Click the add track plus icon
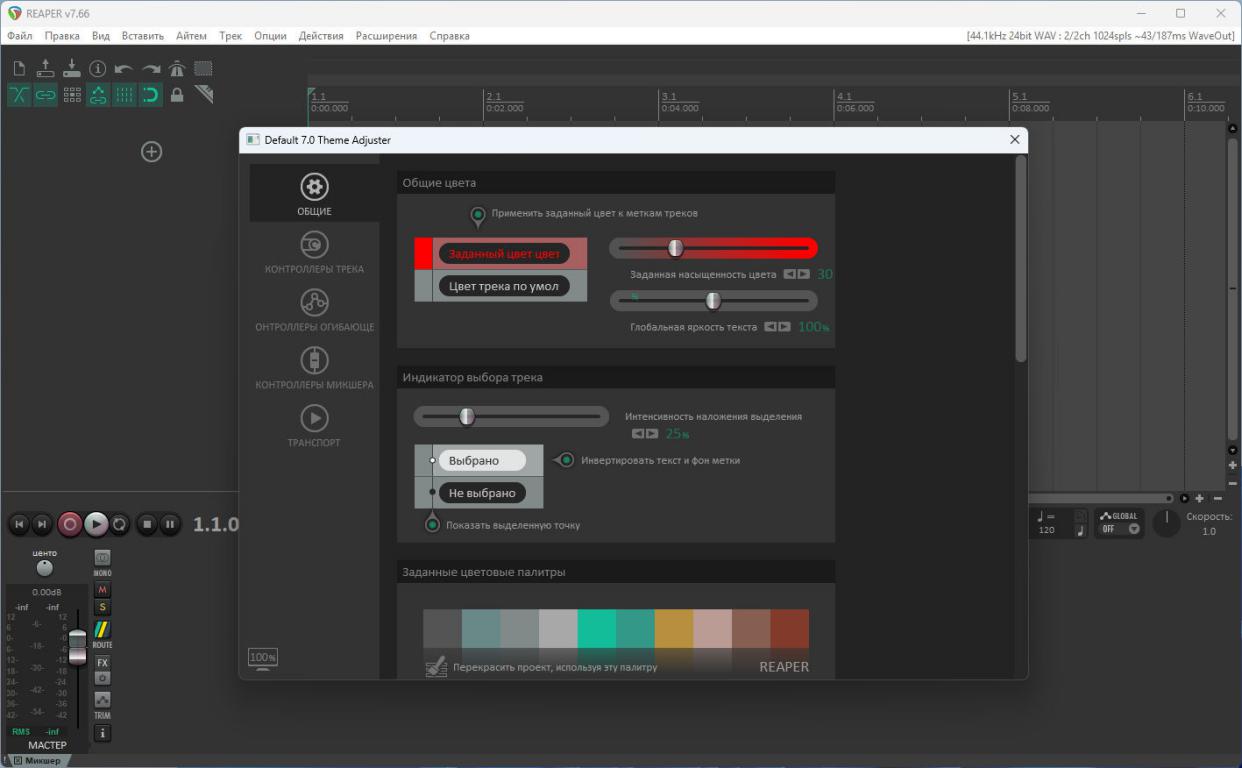Viewport: 1242px width, 768px height. pos(151,152)
